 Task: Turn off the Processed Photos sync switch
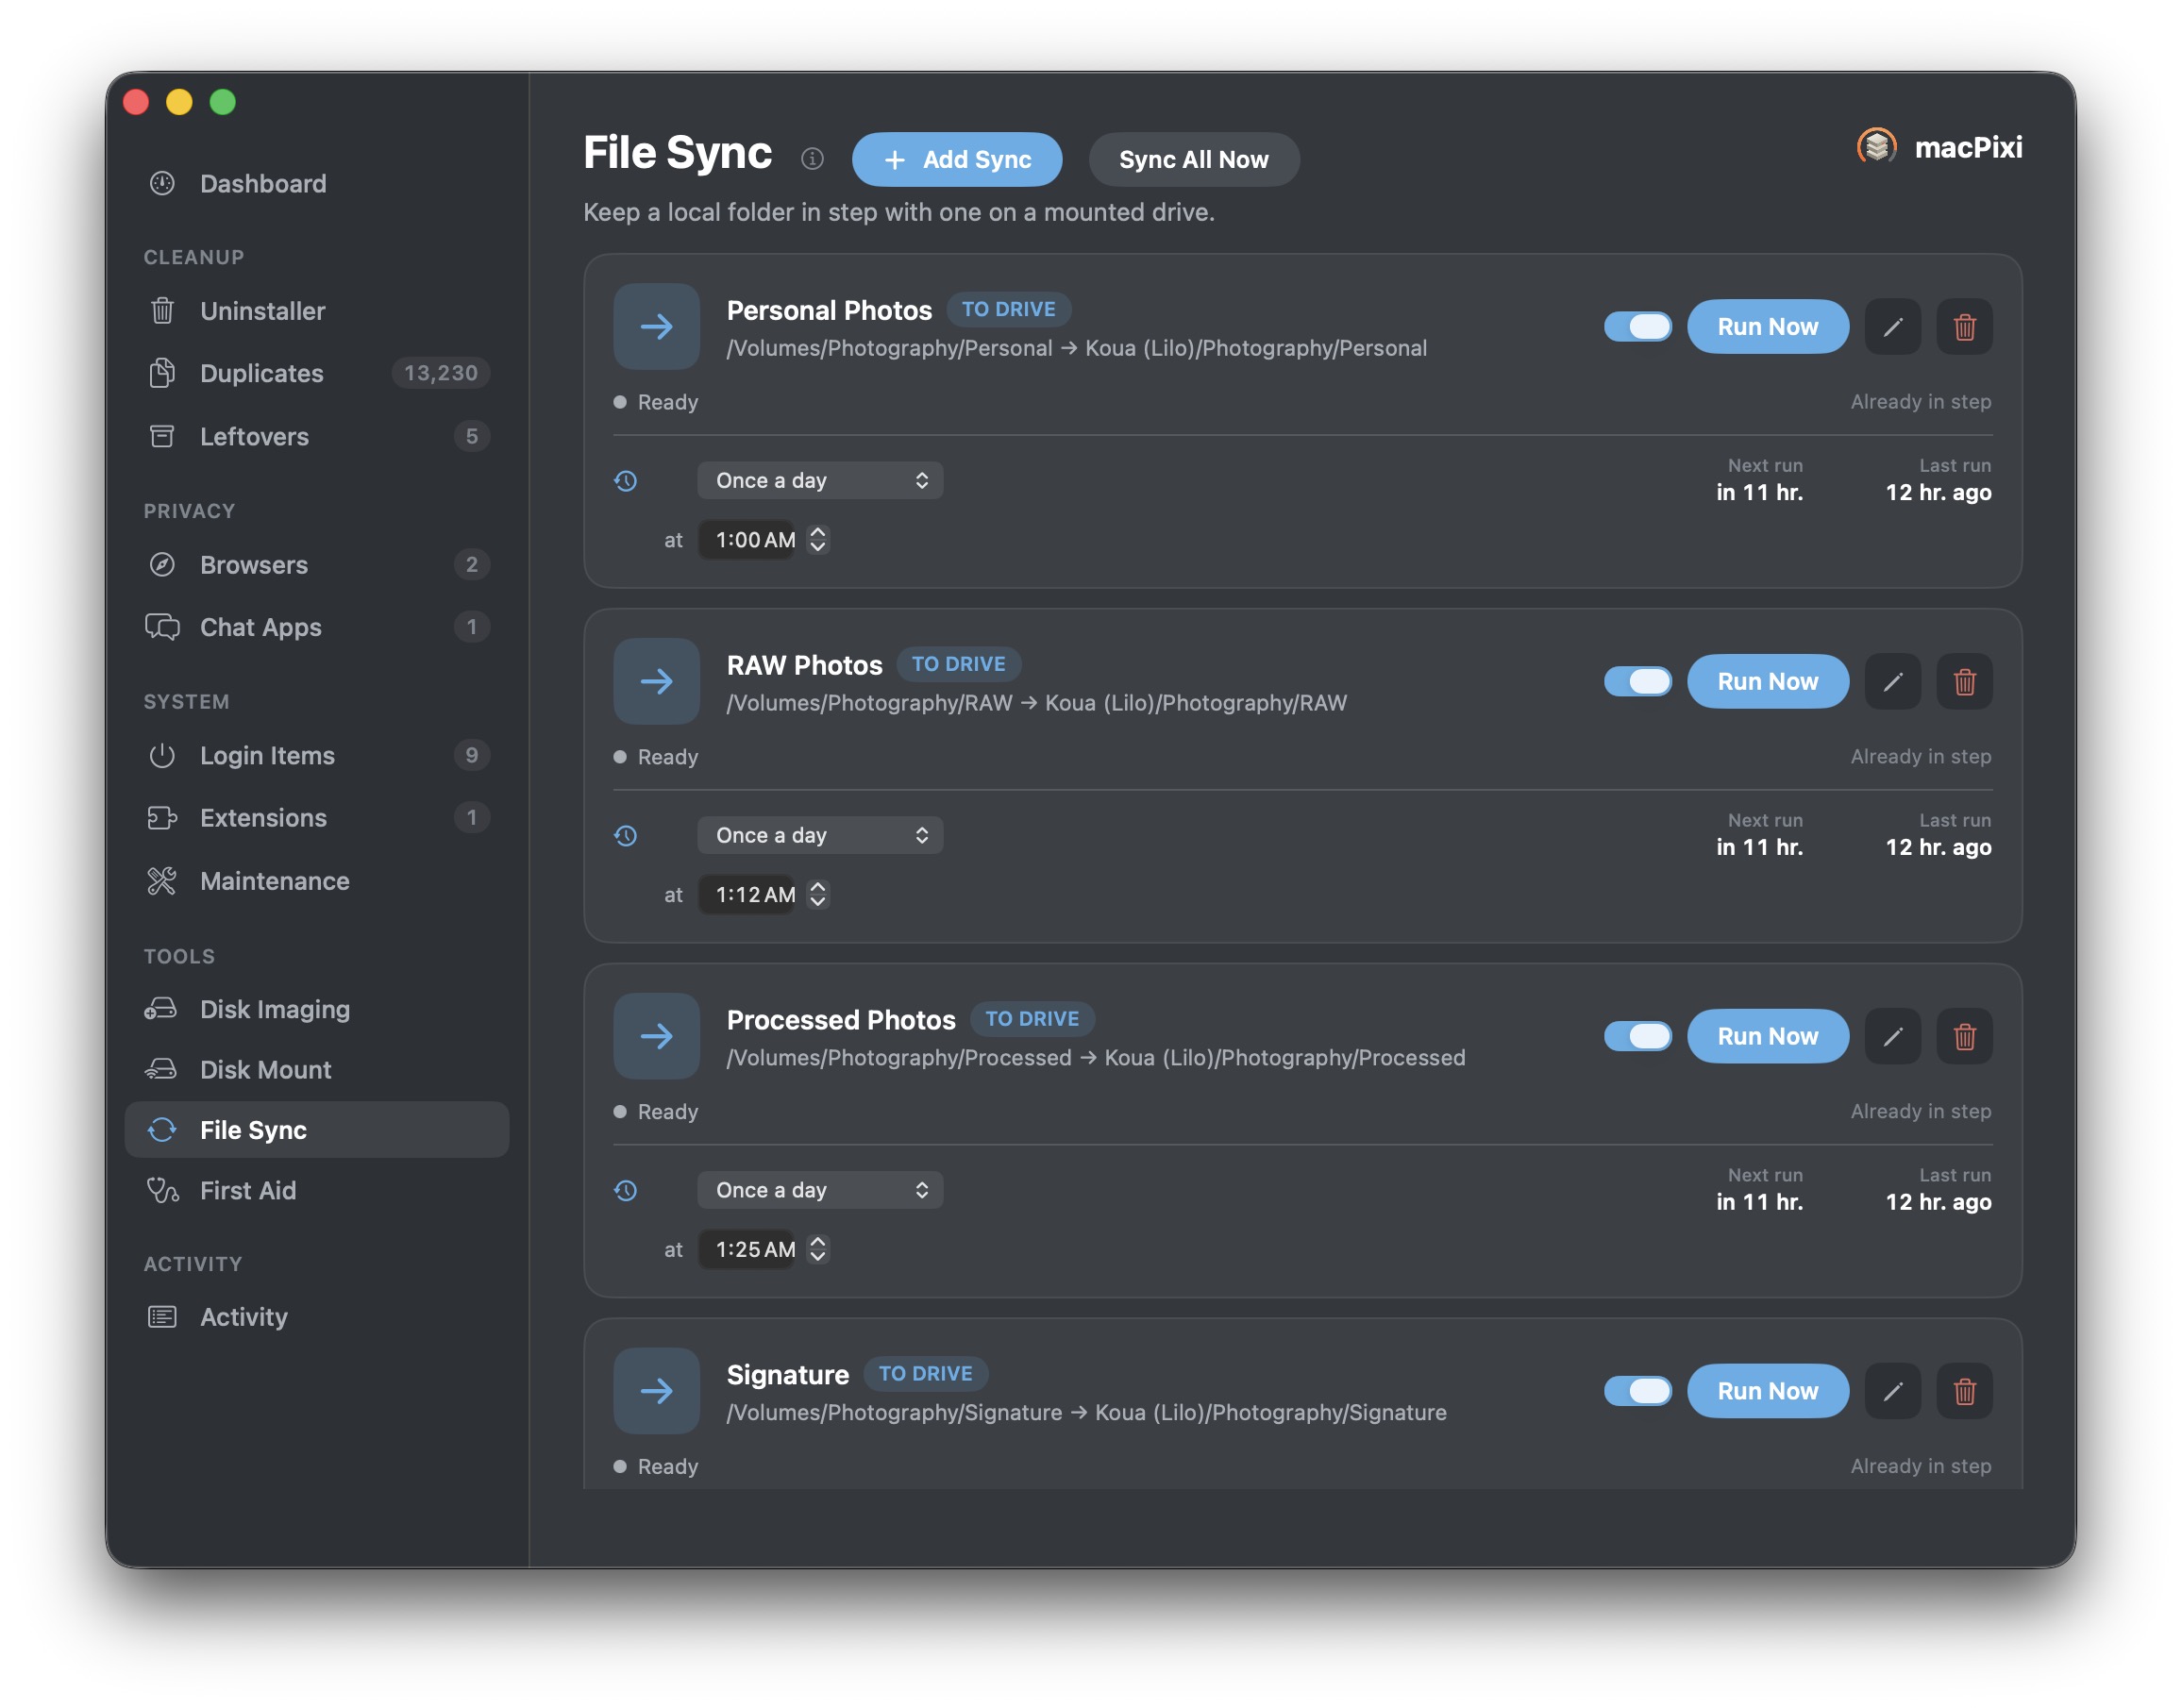1637,1036
